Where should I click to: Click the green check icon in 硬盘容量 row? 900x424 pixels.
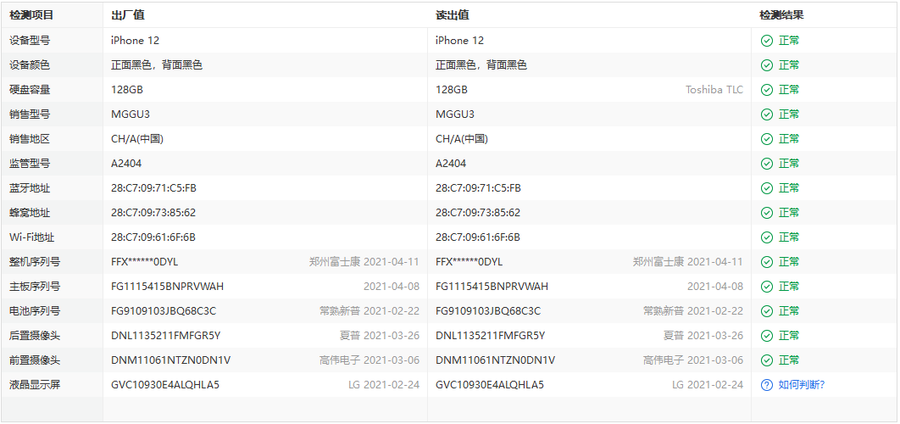(x=766, y=90)
